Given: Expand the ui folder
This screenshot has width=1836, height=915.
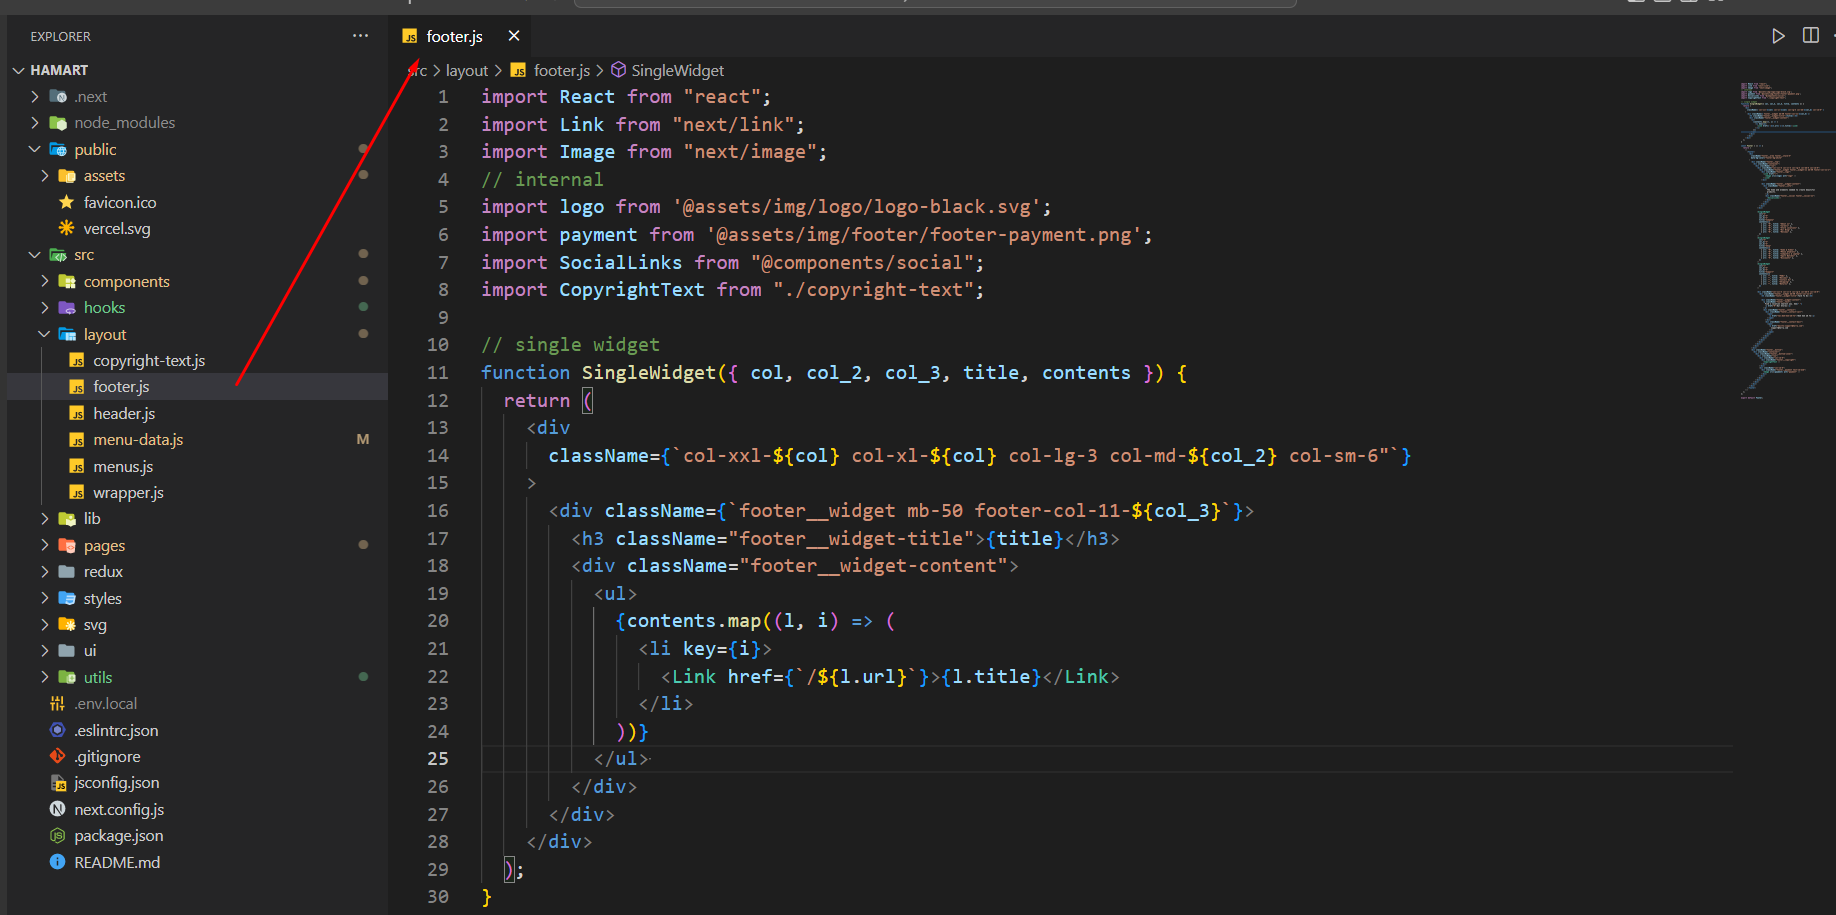Looking at the screenshot, I should coord(45,651).
